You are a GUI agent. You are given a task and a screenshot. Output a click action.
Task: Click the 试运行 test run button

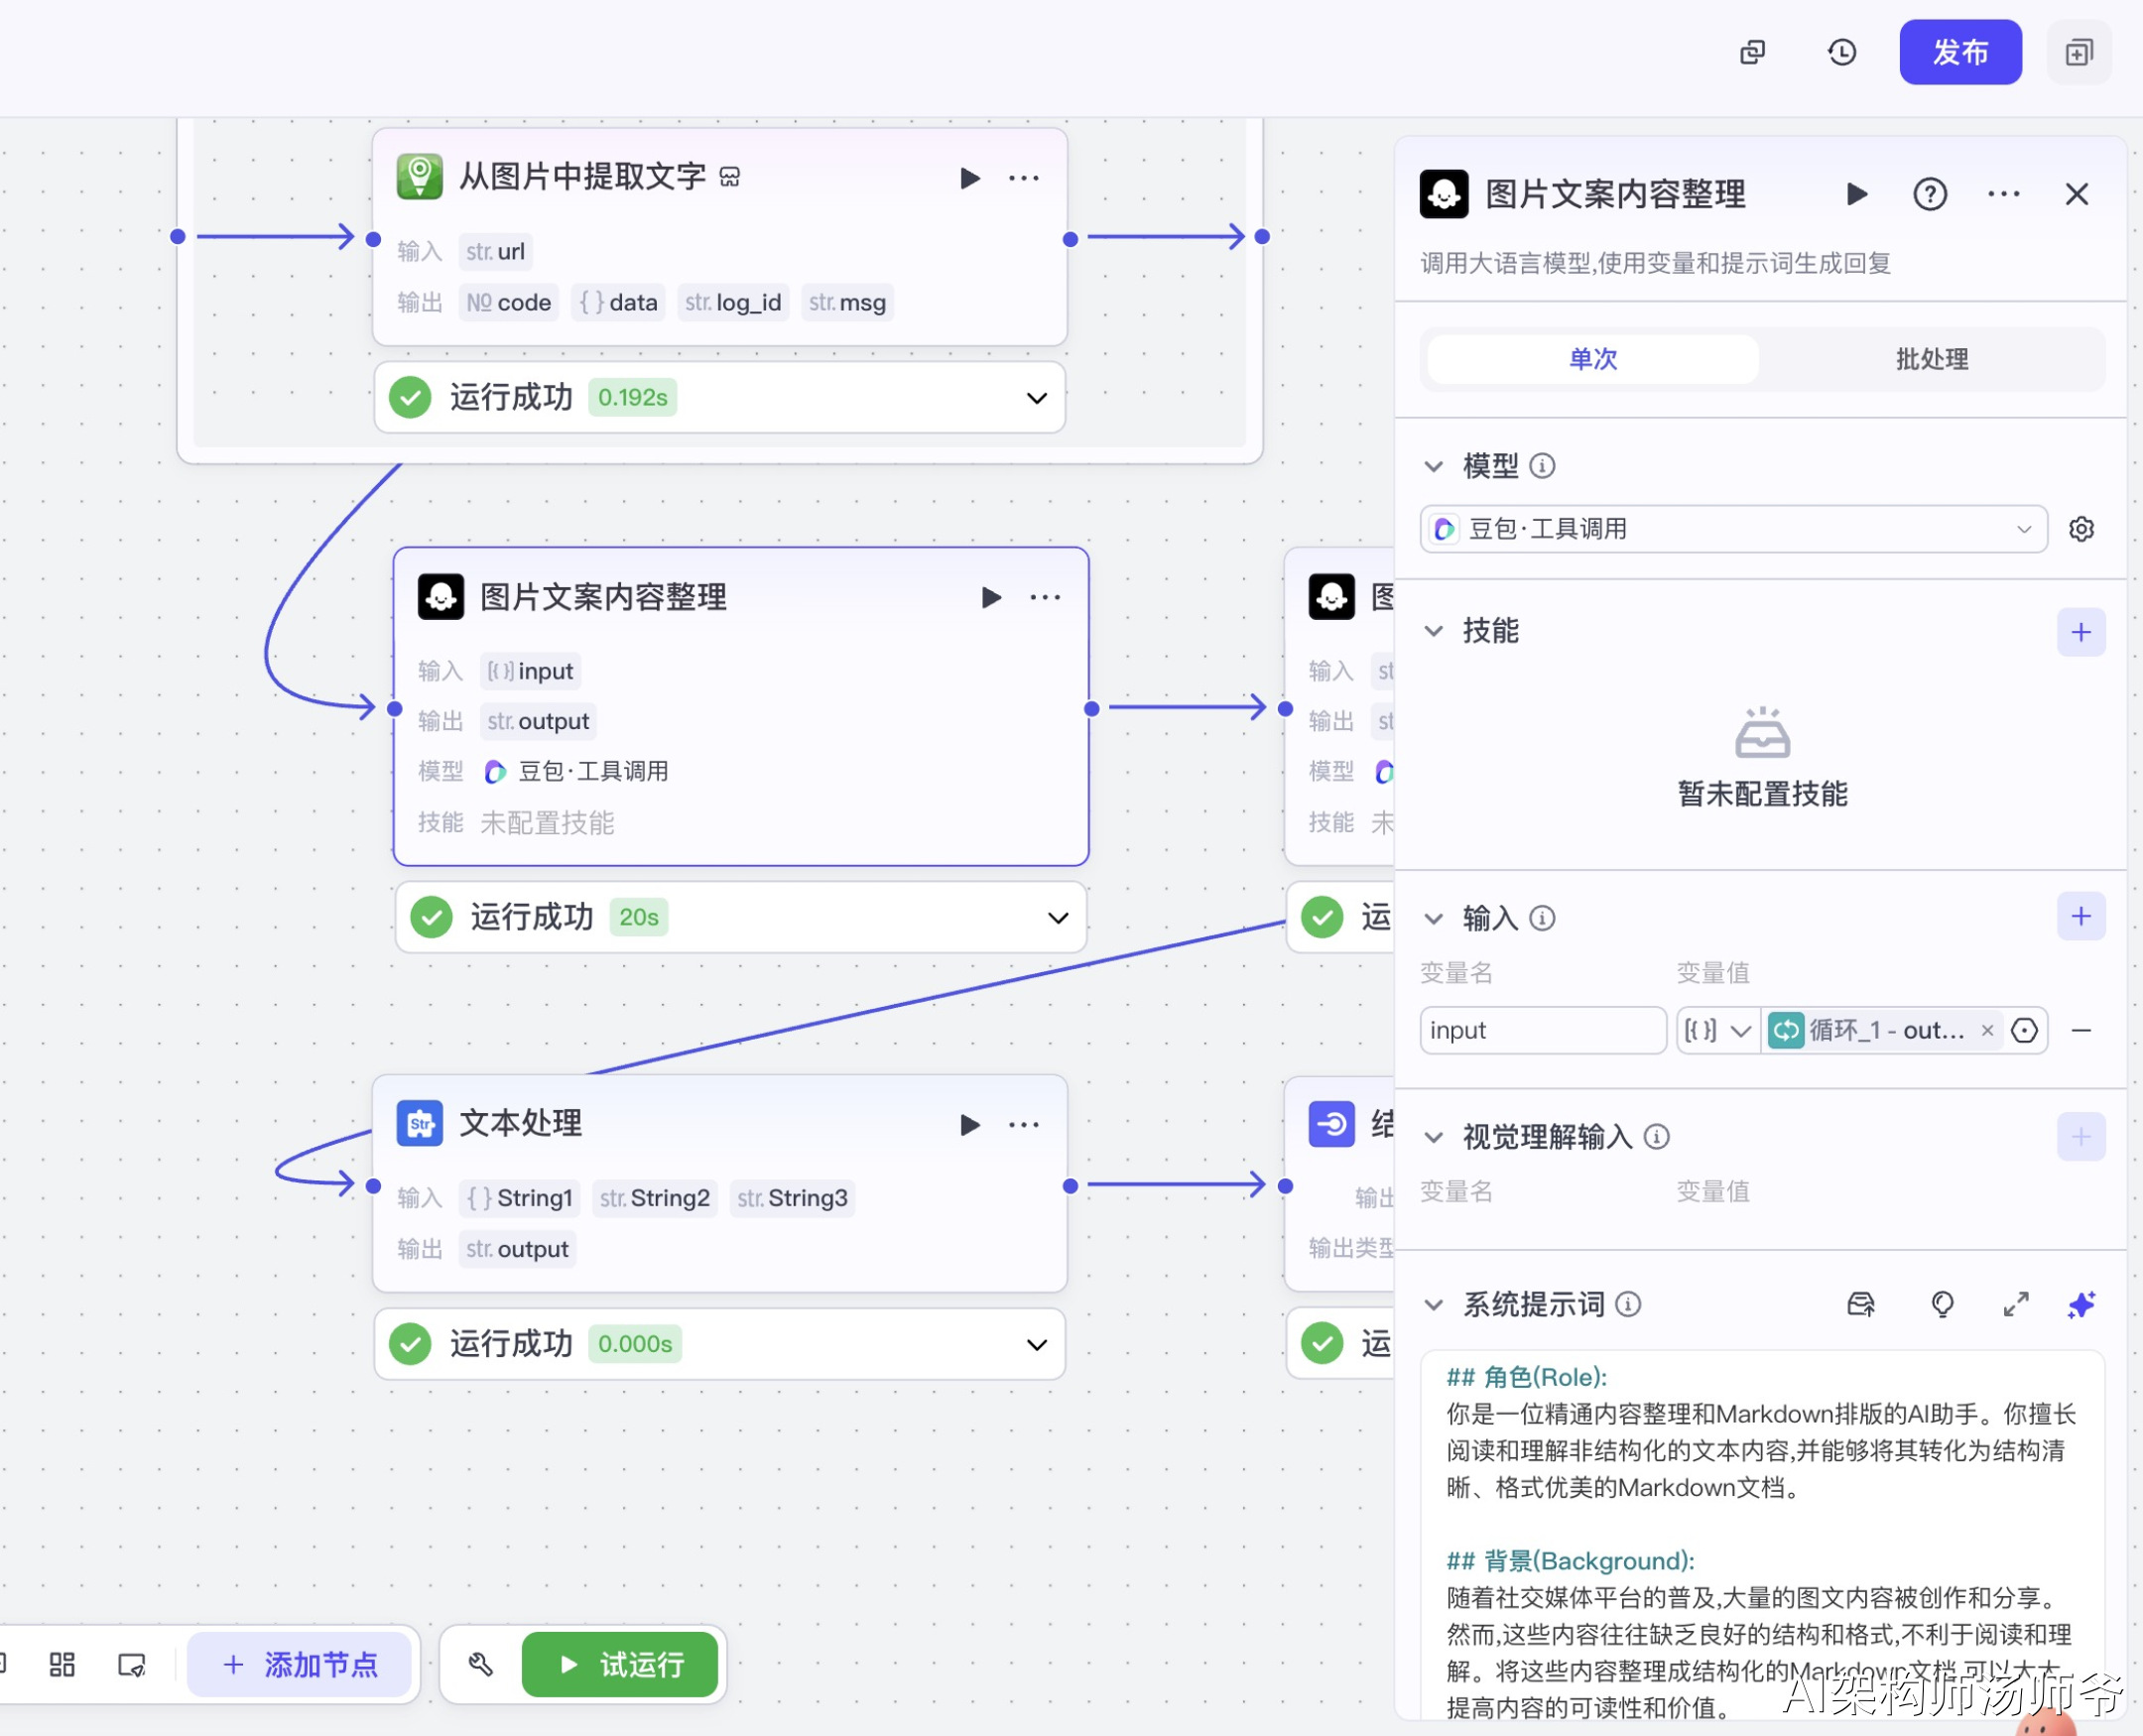(x=620, y=1664)
